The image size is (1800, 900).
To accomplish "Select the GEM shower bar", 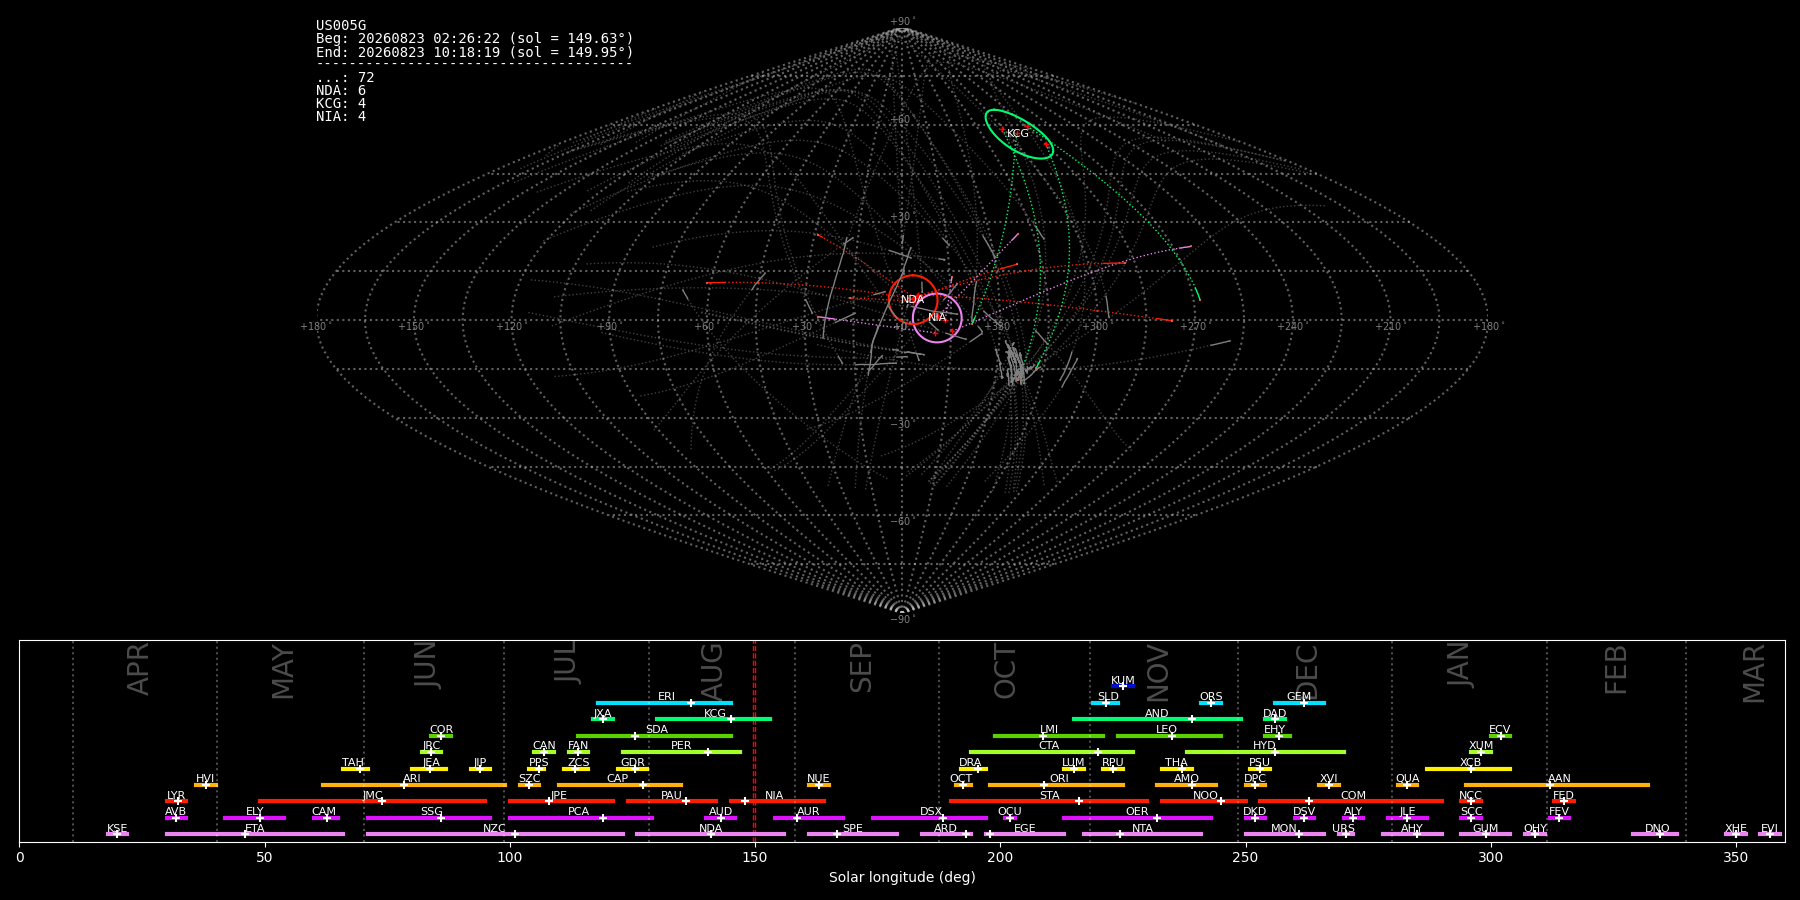I will [1299, 703].
